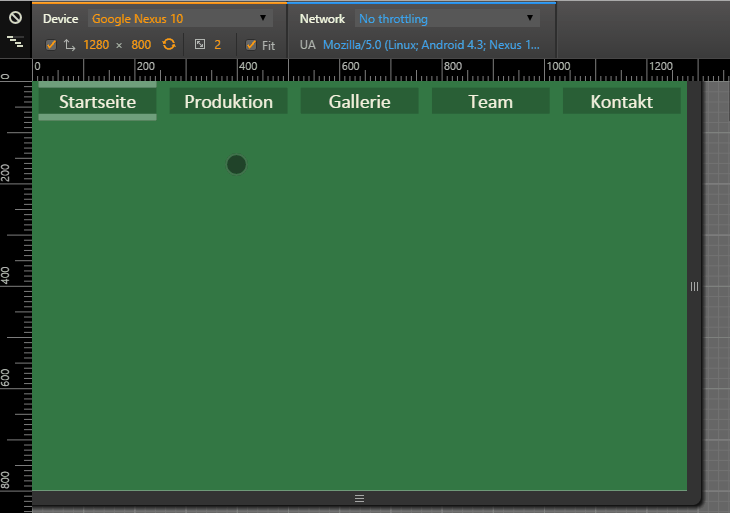Click the reset emulation circle-slash icon
730x513 pixels.
pos(15,18)
